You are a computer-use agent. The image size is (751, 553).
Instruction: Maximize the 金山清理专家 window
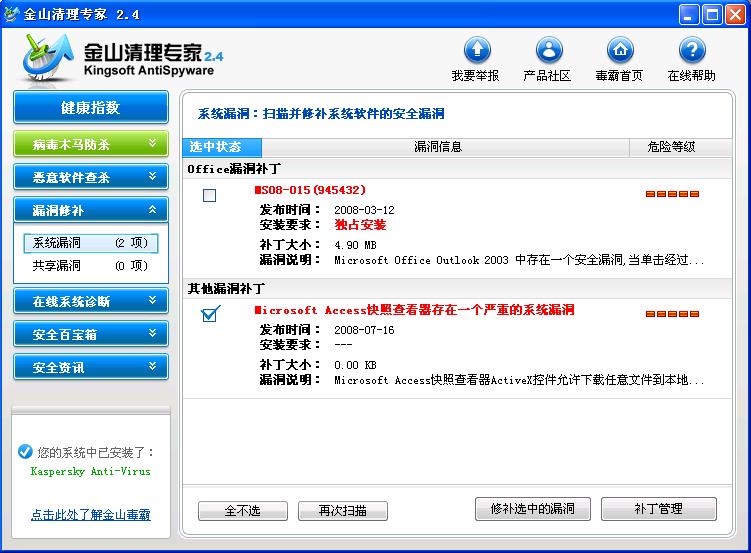[x=712, y=15]
